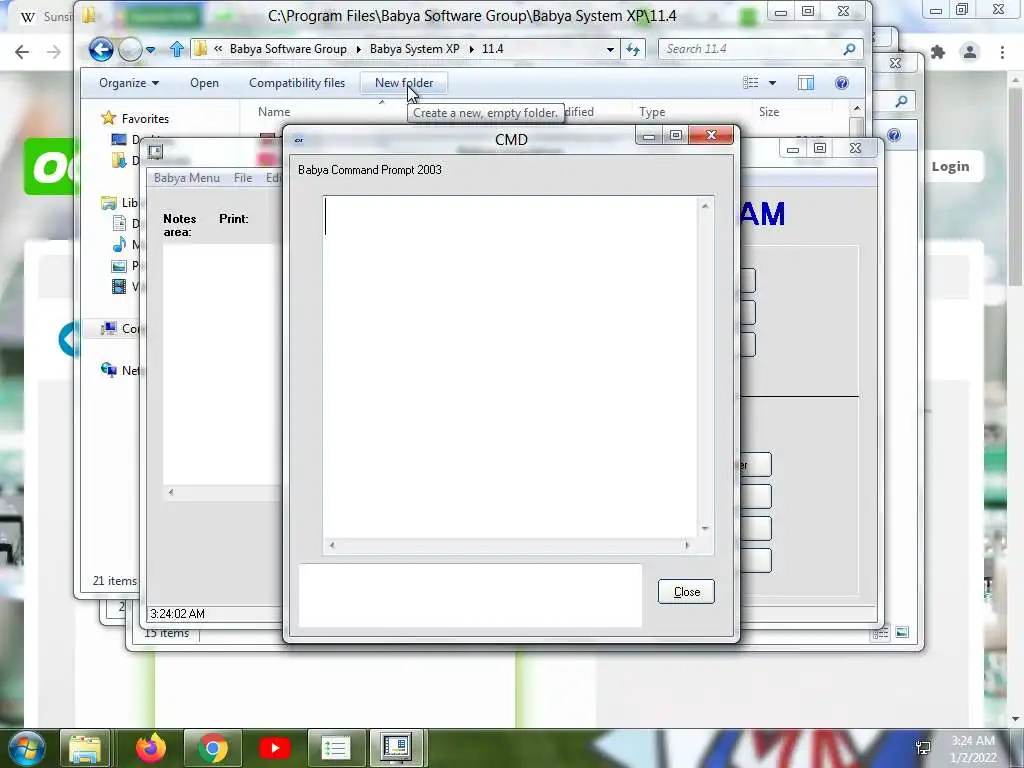1024x768 pixels.
Task: Click the Babya program taskbar icon
Action: coord(396,748)
